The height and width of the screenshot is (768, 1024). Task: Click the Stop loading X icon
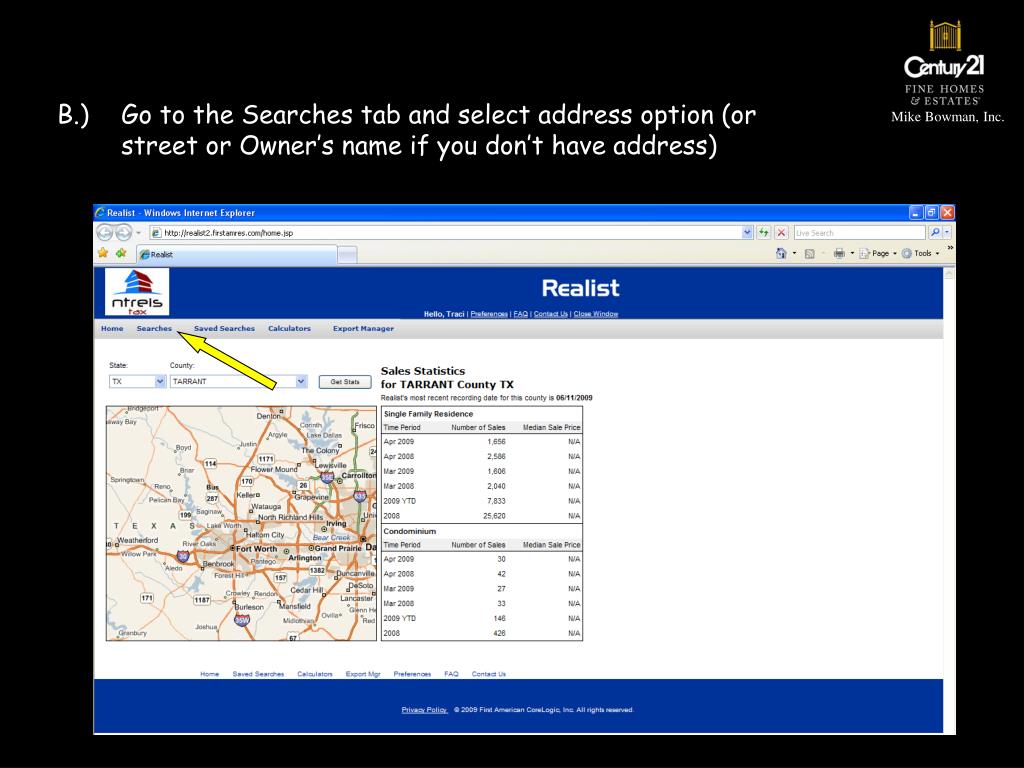781,232
